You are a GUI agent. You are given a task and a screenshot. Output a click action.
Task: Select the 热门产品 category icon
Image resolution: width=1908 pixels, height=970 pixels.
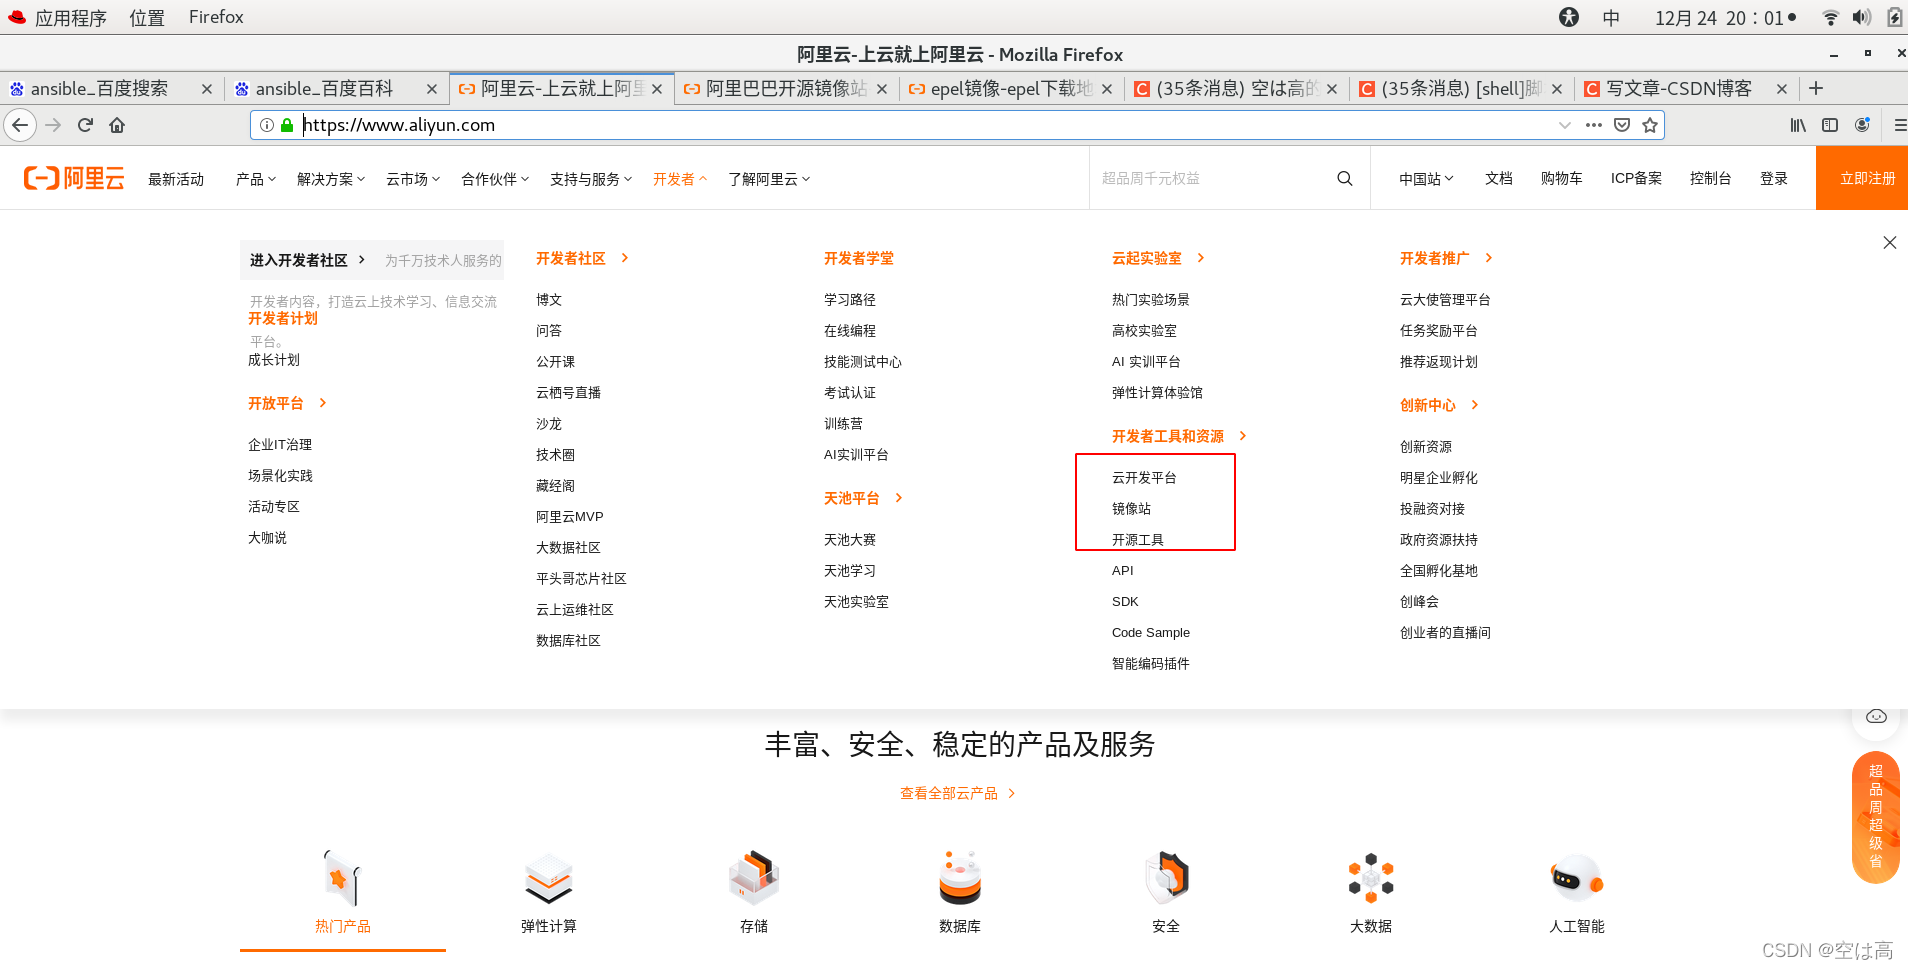342,879
